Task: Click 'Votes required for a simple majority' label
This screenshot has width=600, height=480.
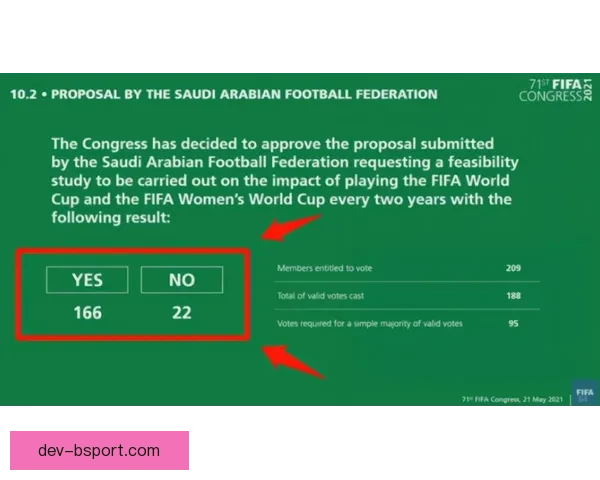Action: [369, 323]
